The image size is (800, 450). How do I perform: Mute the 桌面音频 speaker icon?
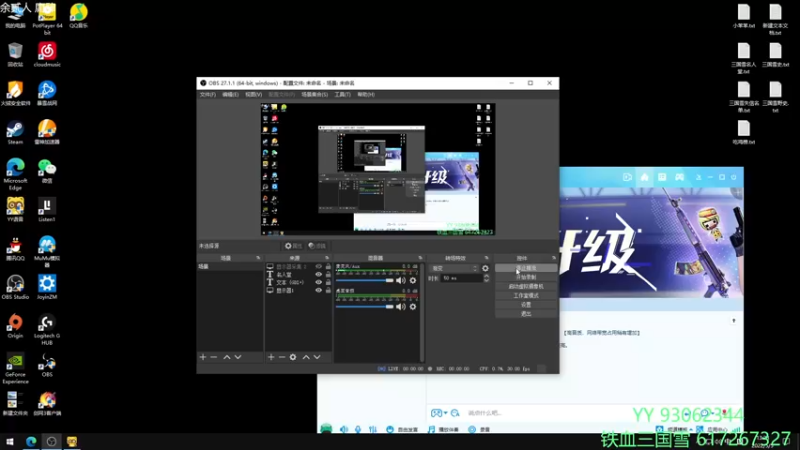click(x=401, y=307)
